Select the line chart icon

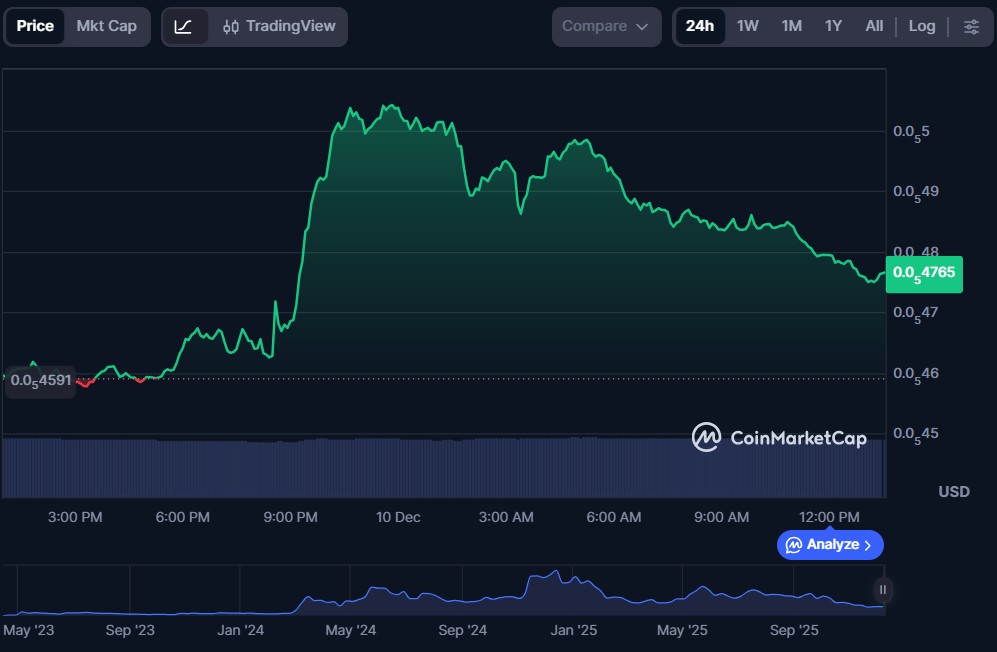click(x=184, y=26)
